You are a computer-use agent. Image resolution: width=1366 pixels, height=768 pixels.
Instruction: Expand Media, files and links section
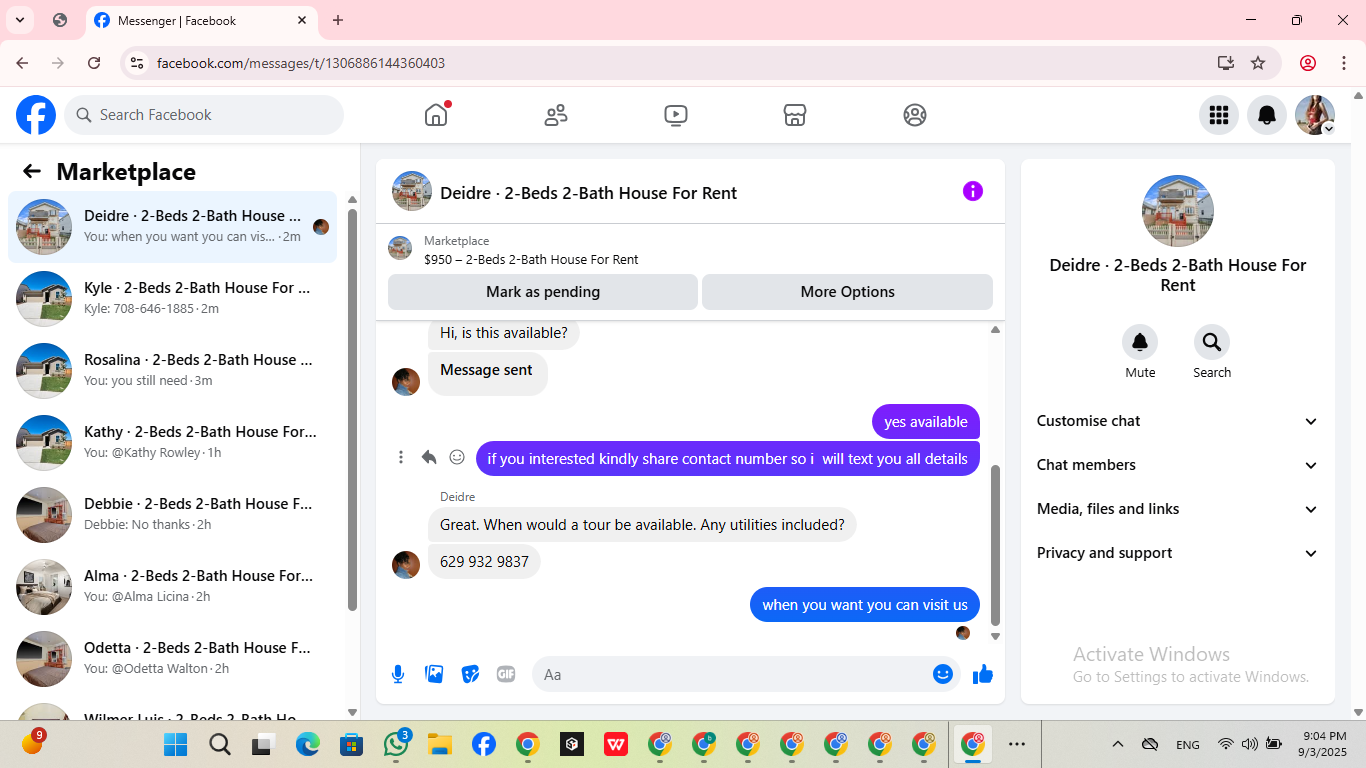click(x=1178, y=509)
